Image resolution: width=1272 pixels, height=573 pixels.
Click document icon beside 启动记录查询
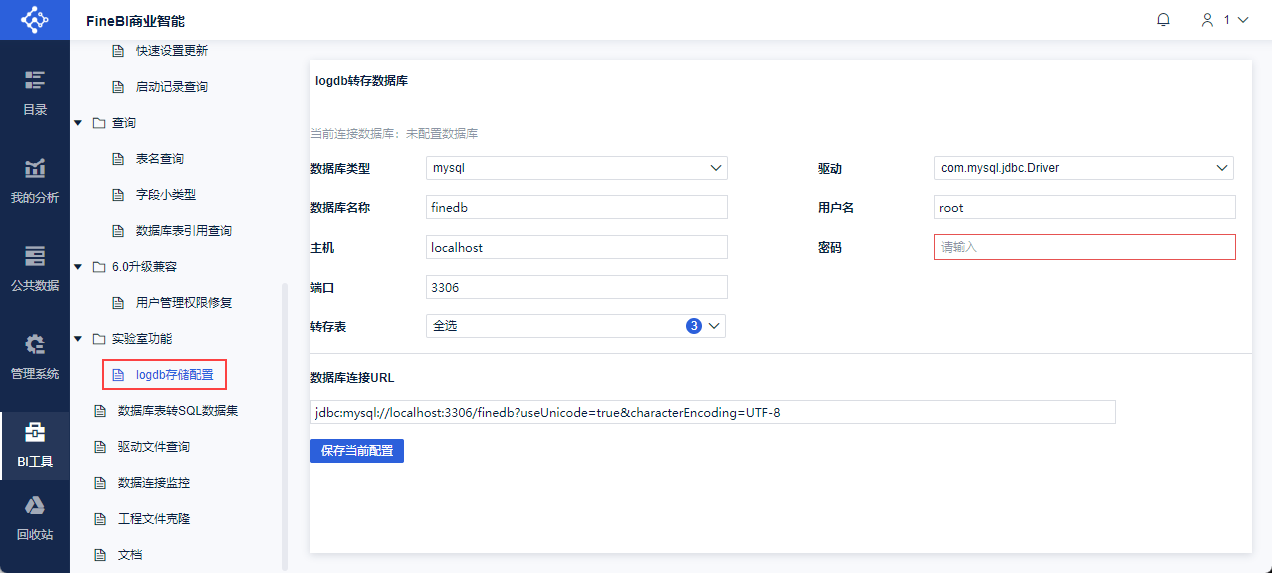(x=117, y=87)
